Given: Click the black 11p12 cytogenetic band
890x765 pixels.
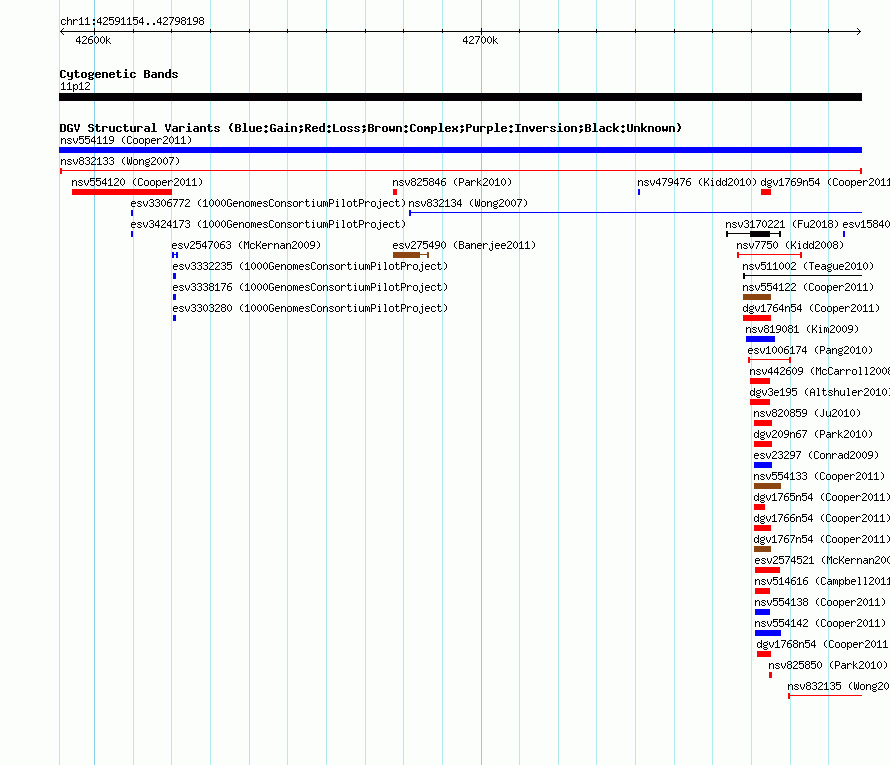Looking at the screenshot, I should tap(460, 97).
